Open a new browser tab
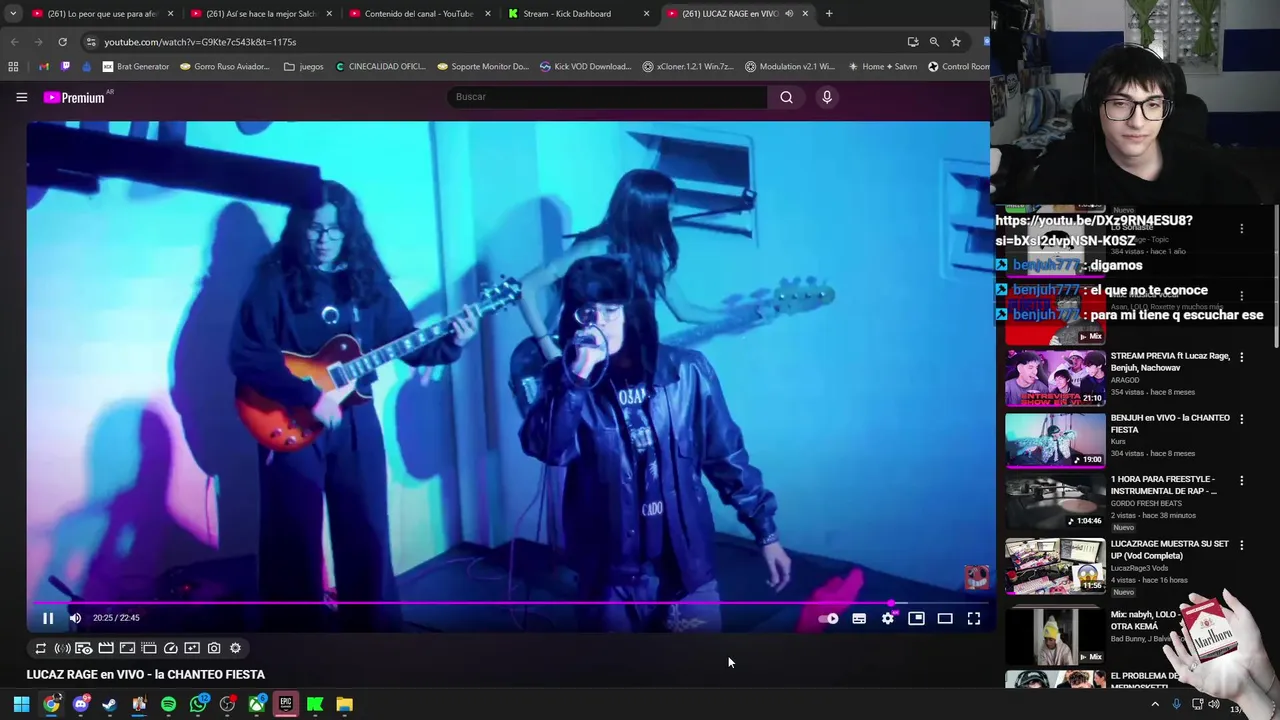 (829, 14)
